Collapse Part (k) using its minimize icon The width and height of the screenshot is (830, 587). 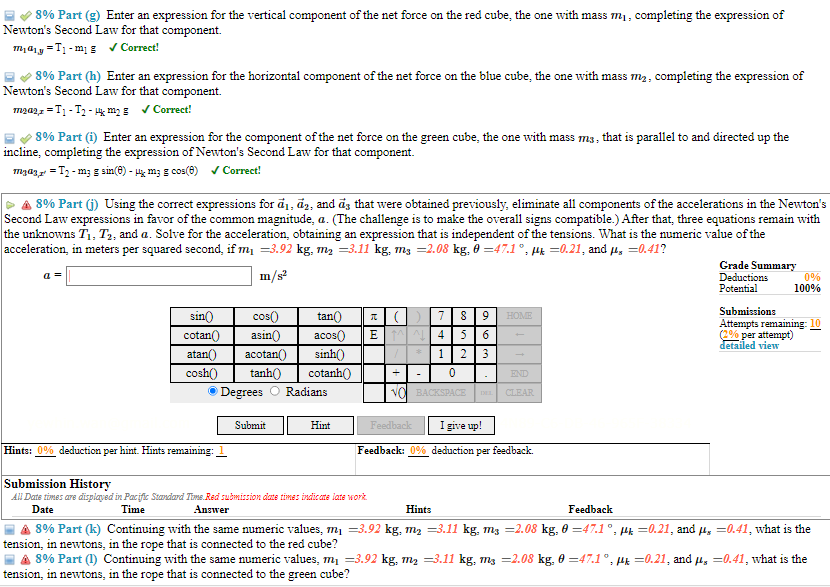click(11, 529)
